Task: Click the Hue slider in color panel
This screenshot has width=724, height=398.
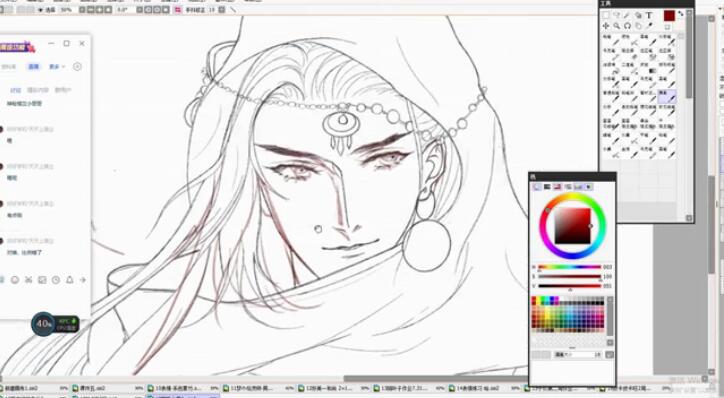Action: point(569,267)
